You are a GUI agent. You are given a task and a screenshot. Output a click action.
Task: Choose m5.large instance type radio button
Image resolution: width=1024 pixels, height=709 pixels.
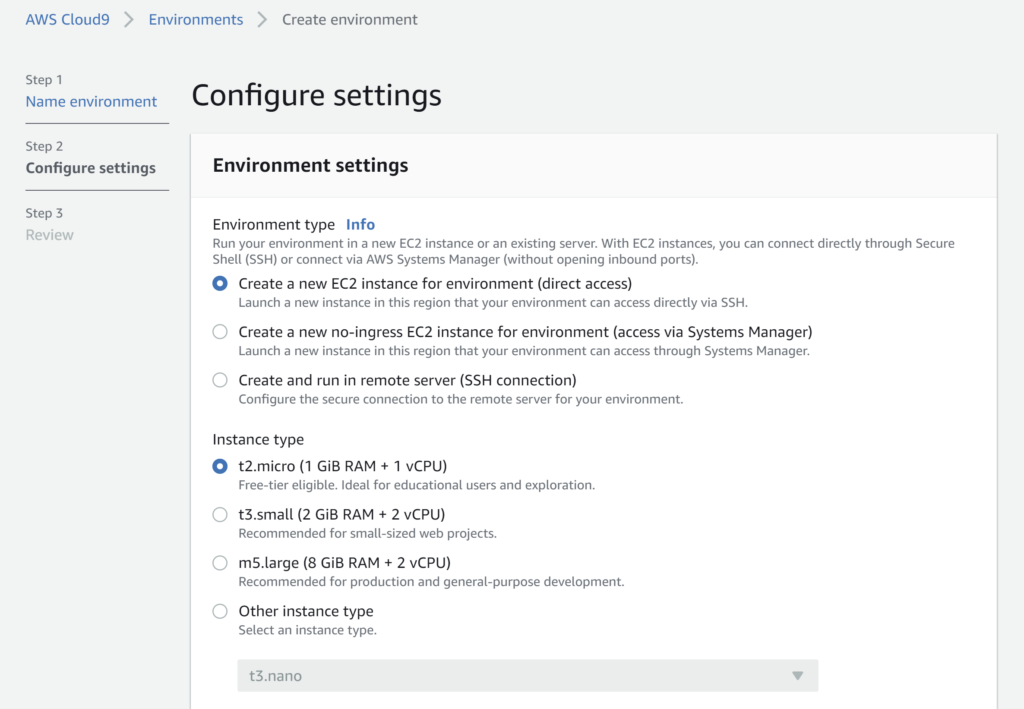pyautogui.click(x=220, y=563)
